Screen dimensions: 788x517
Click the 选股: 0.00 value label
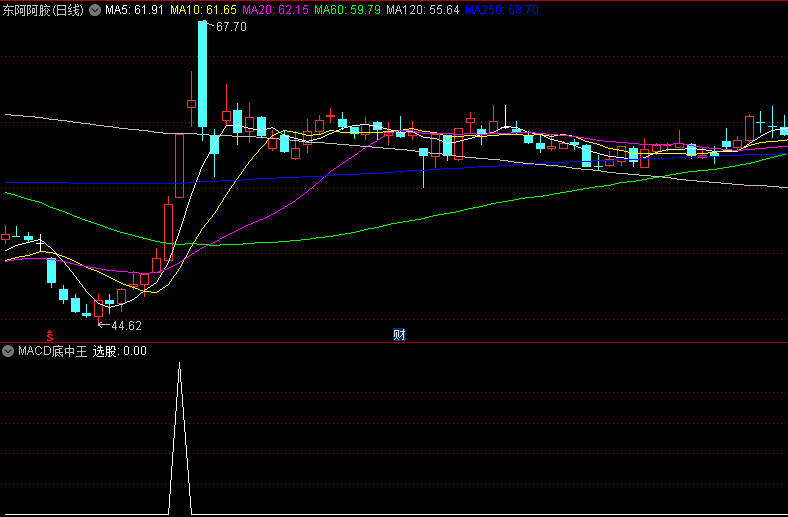tap(120, 351)
